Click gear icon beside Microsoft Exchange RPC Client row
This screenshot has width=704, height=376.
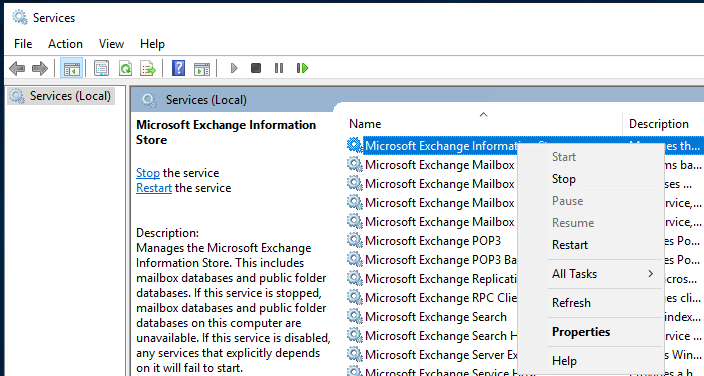point(355,297)
